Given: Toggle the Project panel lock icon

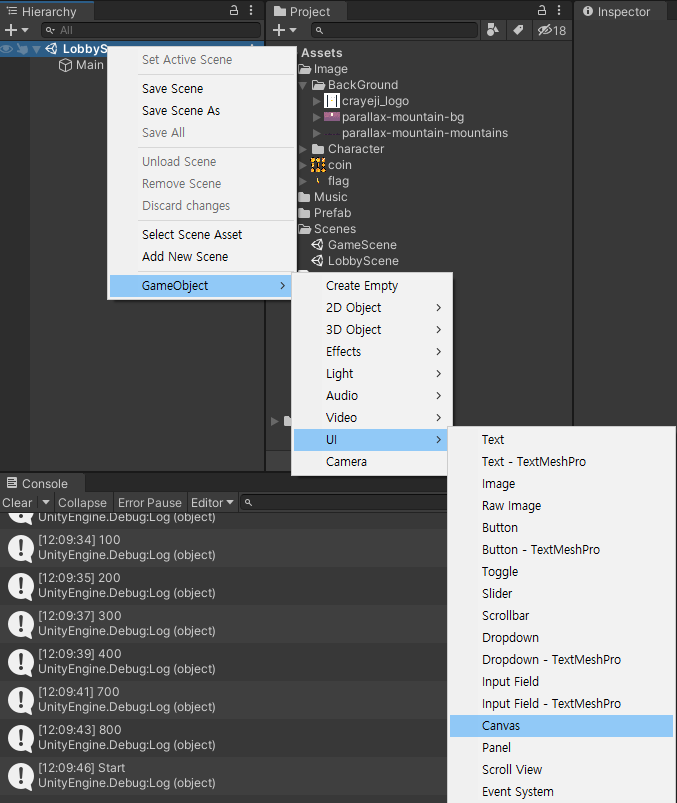Looking at the screenshot, I should (x=541, y=10).
